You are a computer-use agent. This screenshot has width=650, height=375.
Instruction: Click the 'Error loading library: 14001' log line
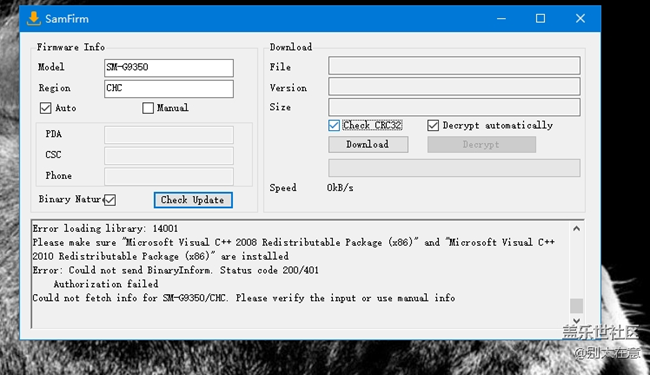coord(105,229)
